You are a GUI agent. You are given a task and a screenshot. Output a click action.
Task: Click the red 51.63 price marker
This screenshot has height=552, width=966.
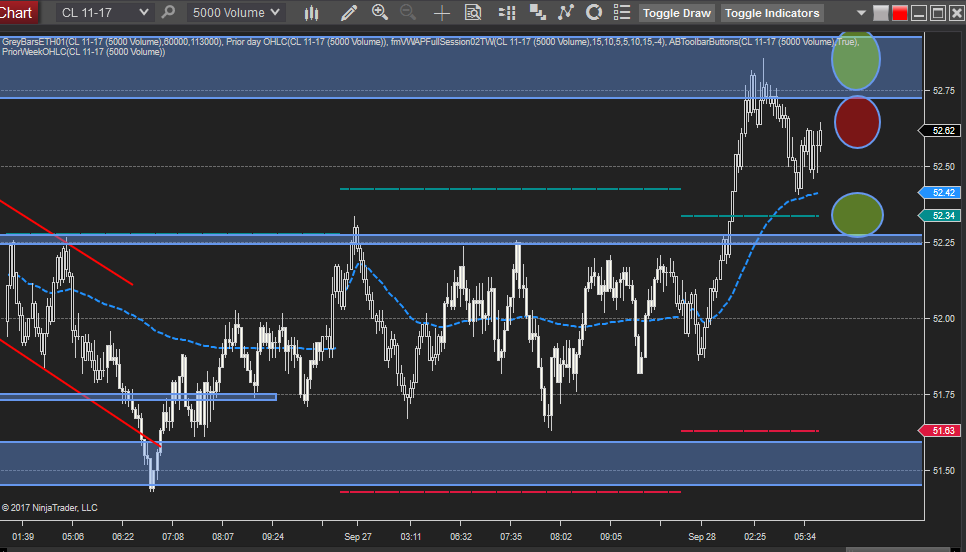[x=939, y=431]
